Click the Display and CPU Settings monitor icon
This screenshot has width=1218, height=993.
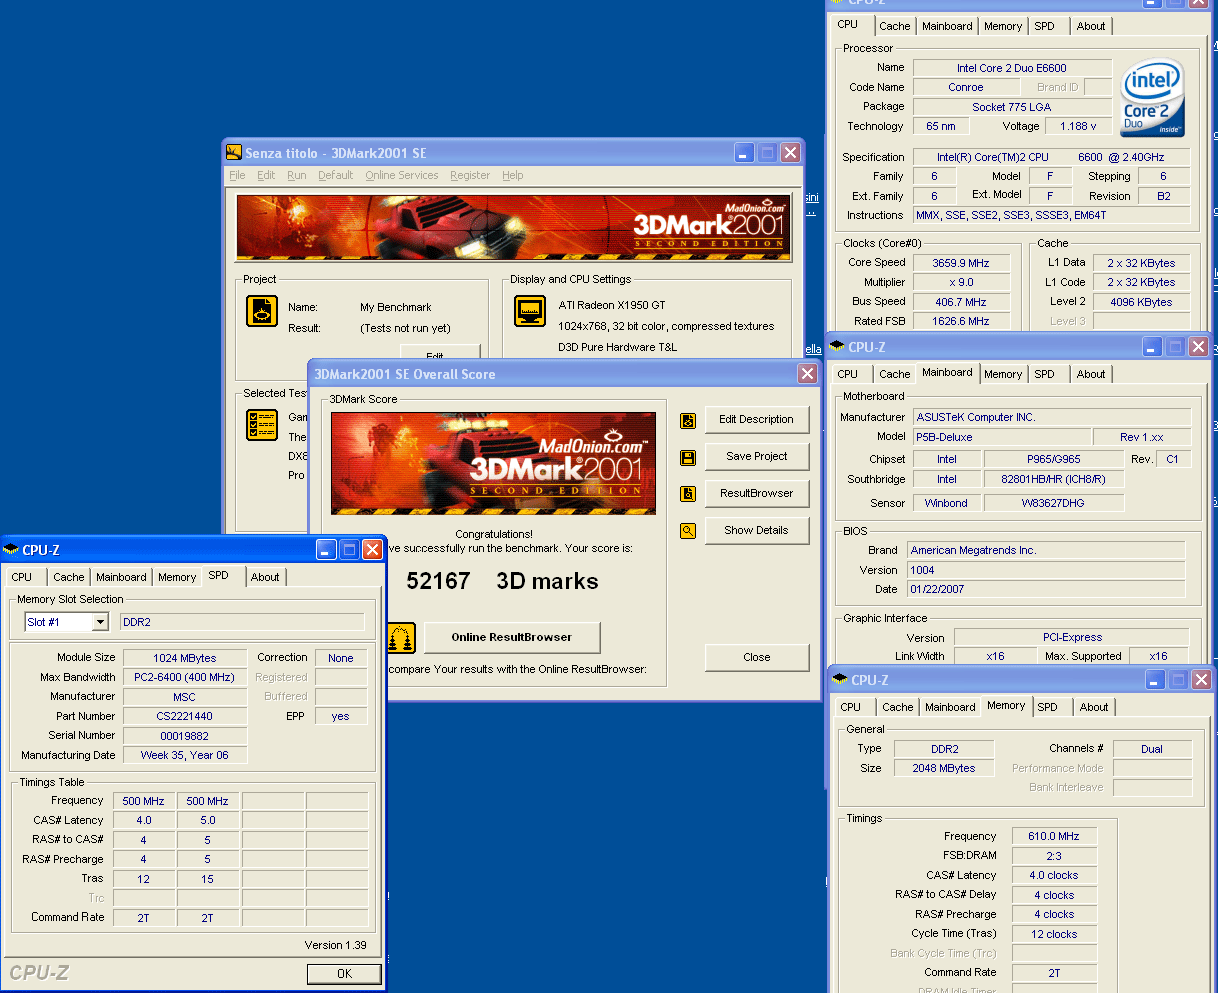(530, 311)
